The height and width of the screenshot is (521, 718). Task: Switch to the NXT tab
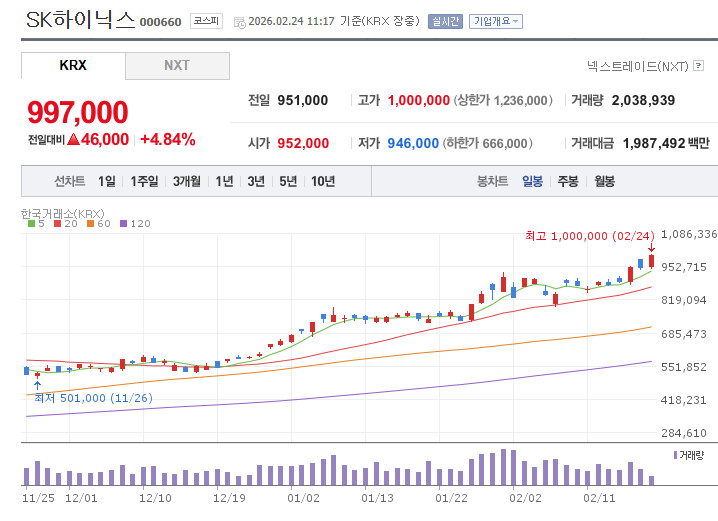[x=177, y=66]
